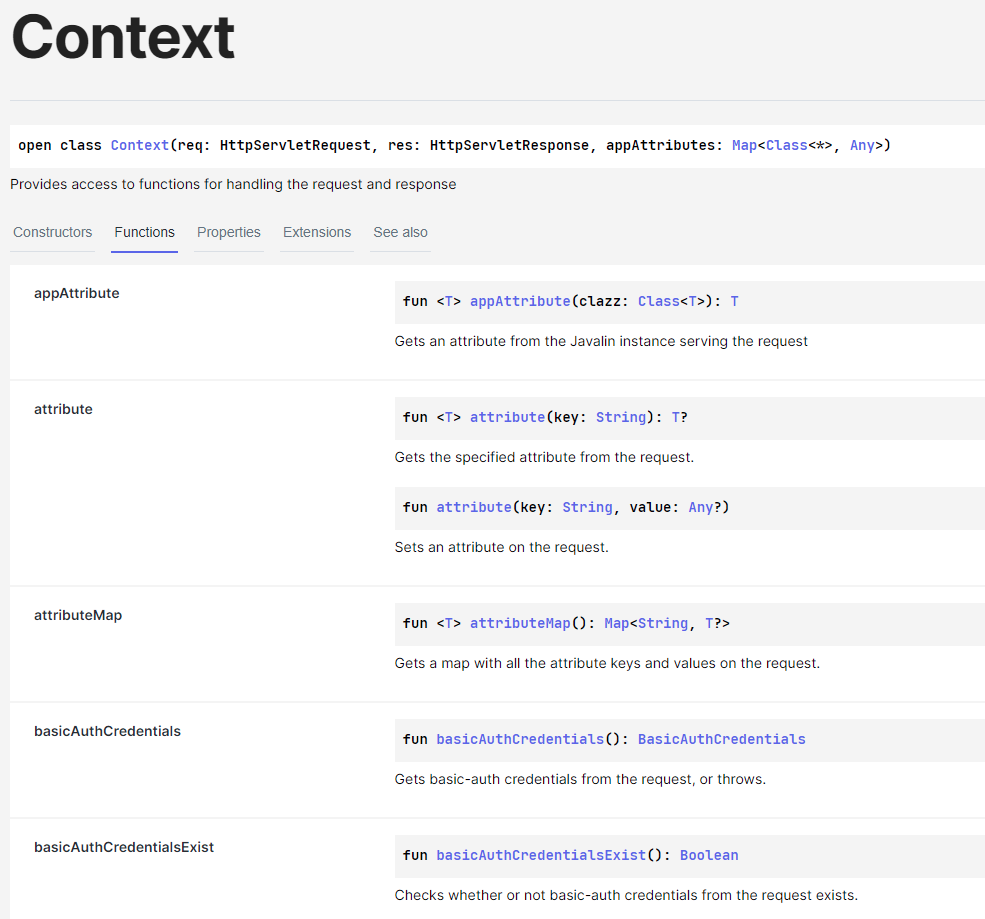Viewport: 985px width, 919px height.
Task: Open the Context class link in the signature
Action: pyautogui.click(x=139, y=145)
